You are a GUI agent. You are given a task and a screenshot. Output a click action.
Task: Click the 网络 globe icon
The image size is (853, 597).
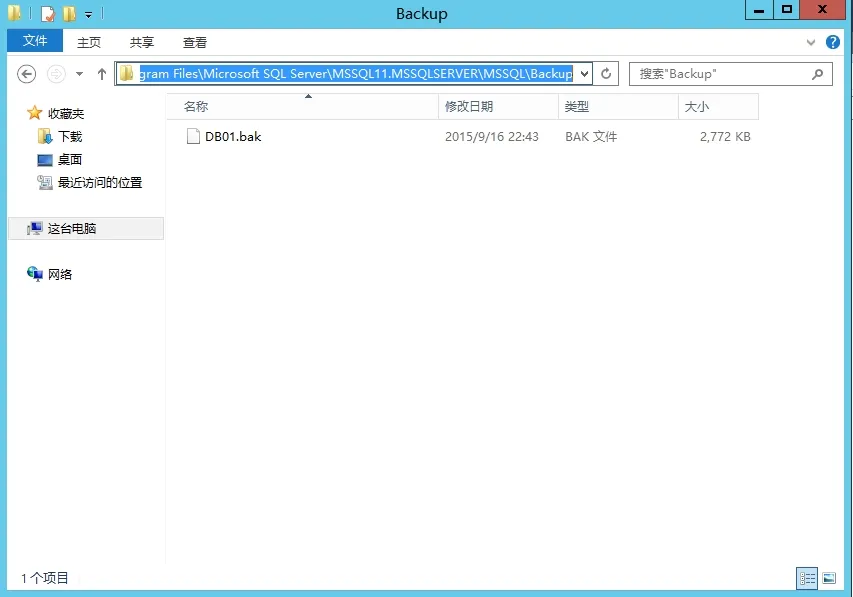[34, 274]
